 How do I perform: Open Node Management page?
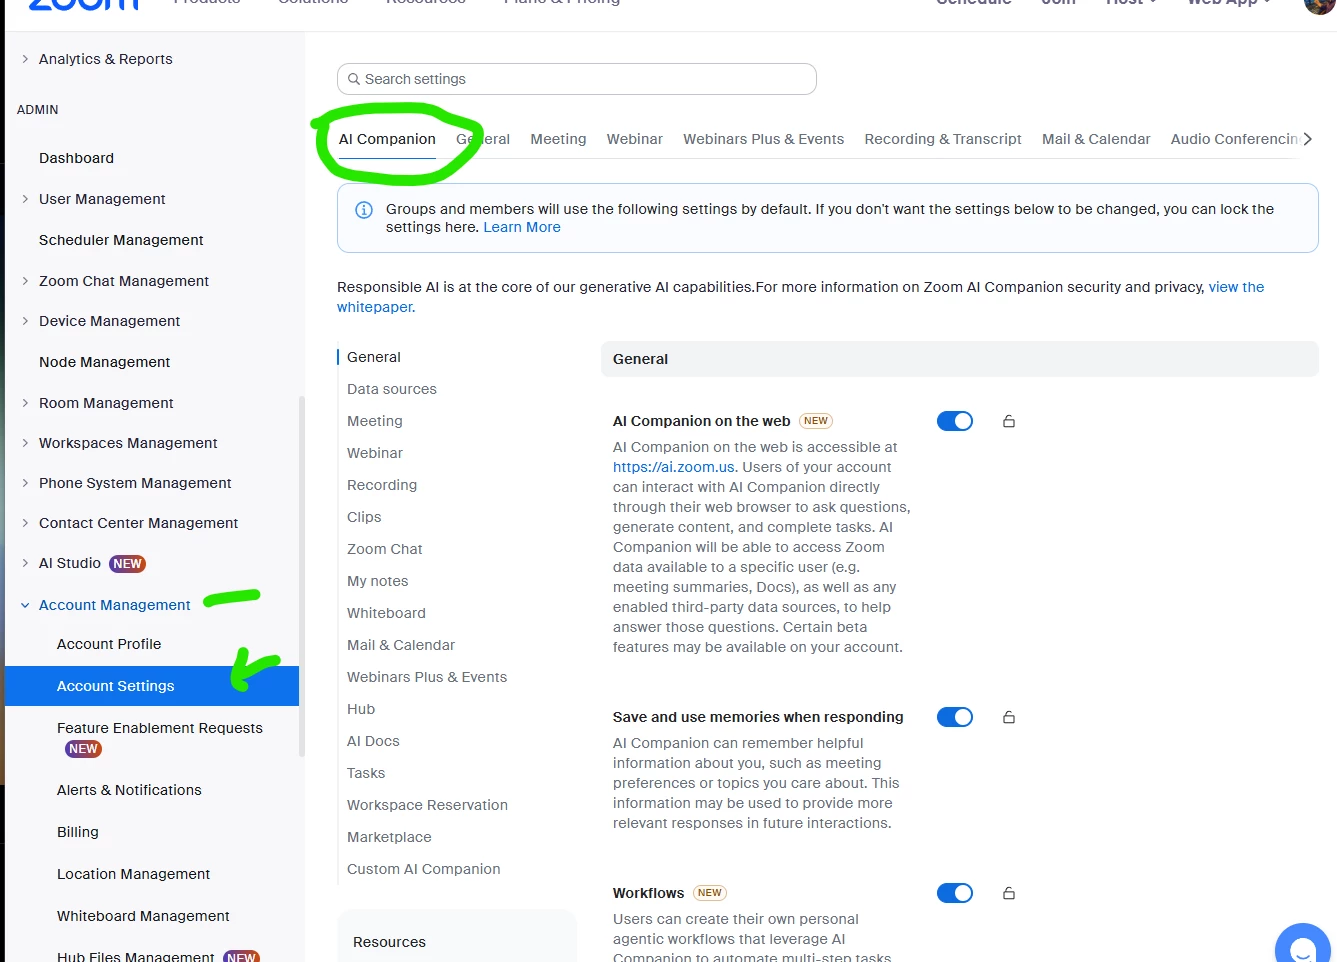104,362
